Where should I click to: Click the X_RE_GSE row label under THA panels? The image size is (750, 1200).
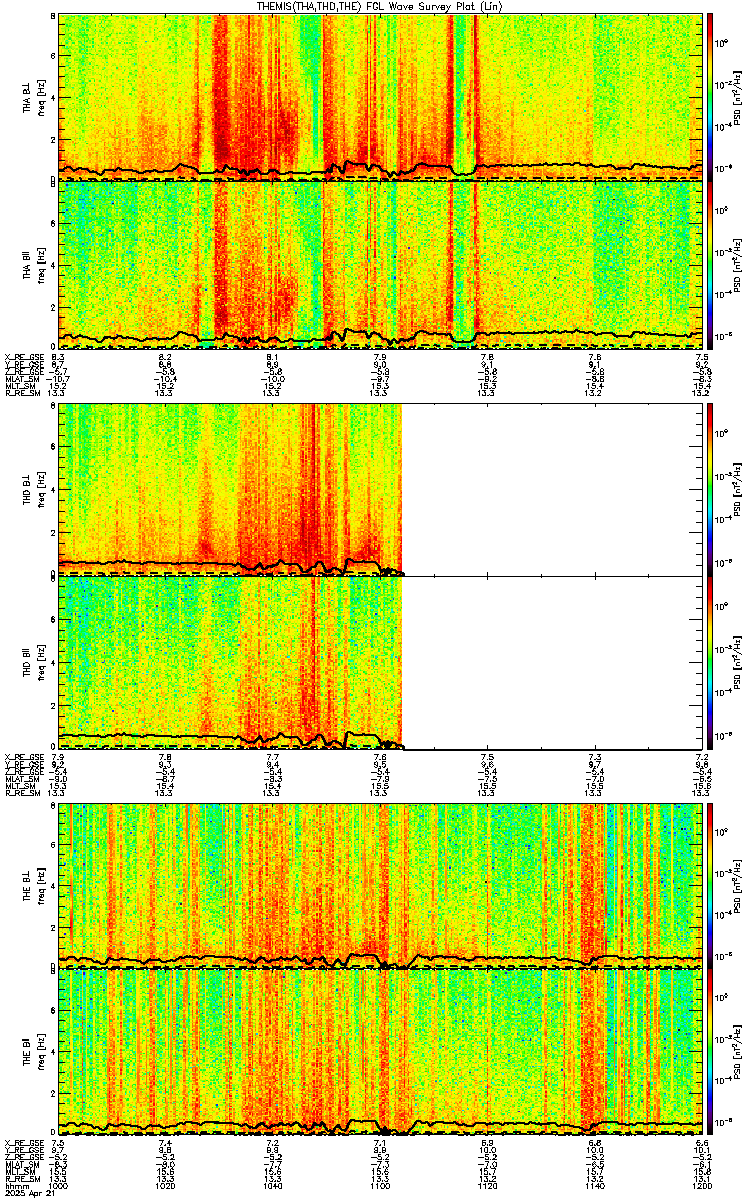pos(23,357)
